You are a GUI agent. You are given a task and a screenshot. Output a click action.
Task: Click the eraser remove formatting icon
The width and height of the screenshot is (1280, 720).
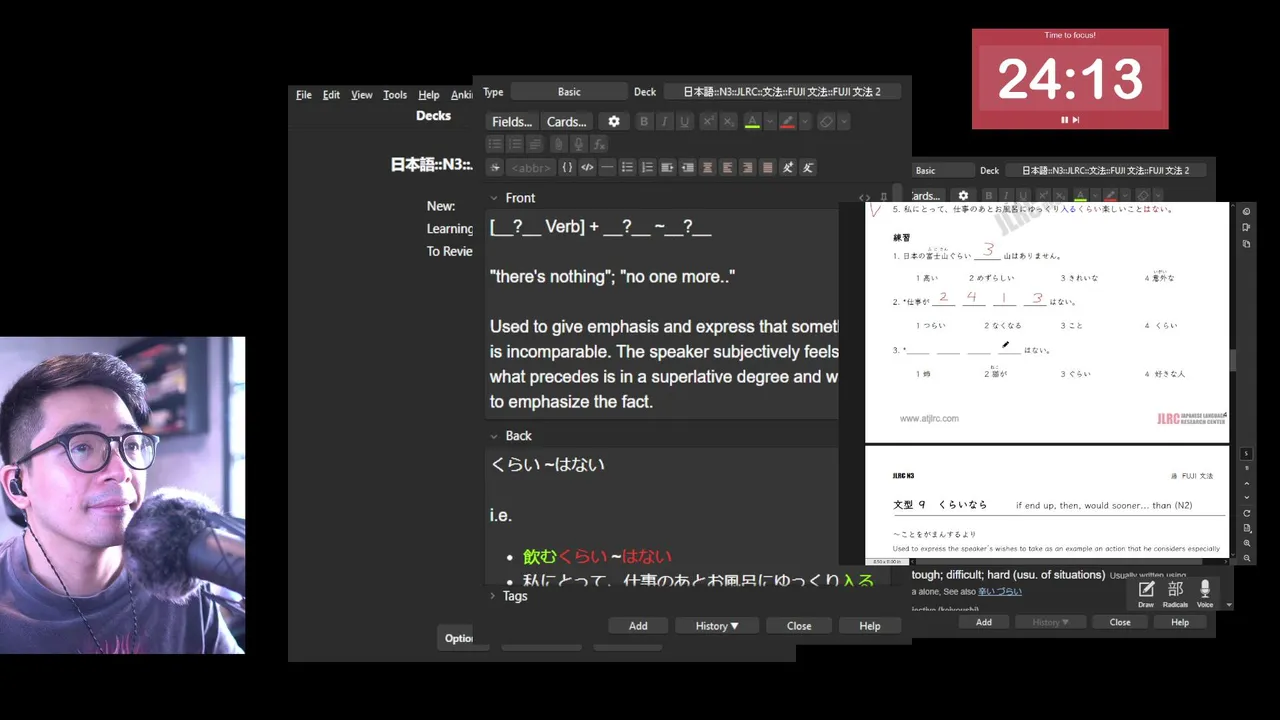pos(826,121)
